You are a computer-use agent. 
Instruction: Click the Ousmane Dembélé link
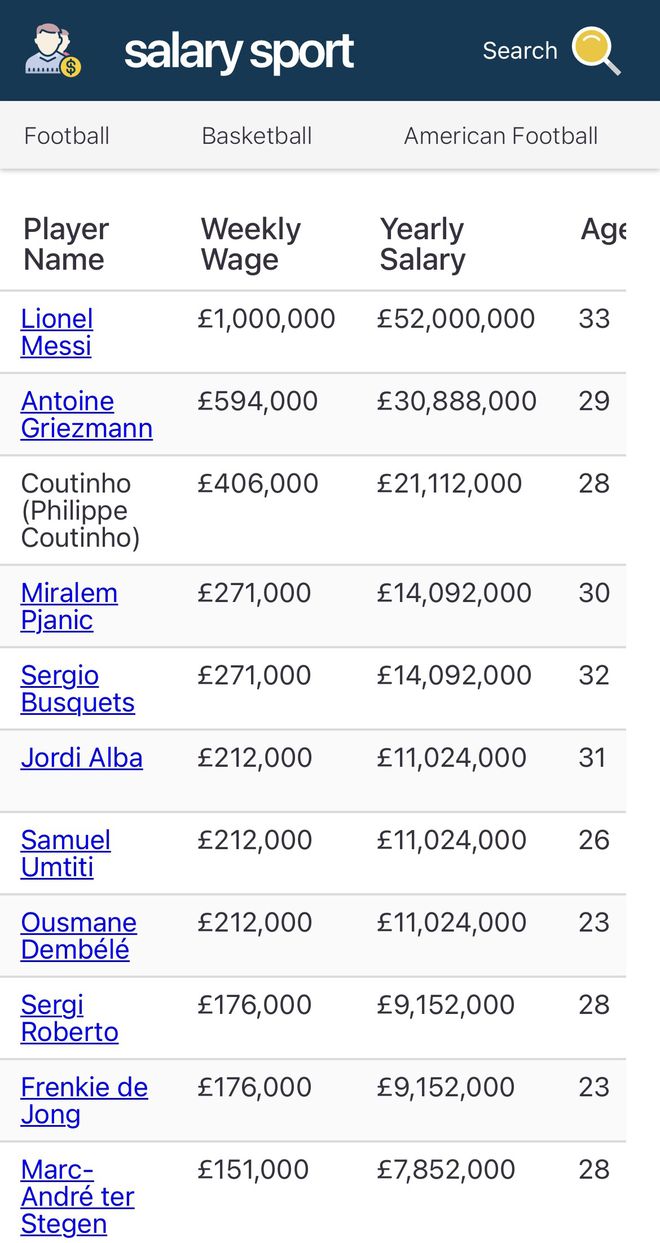point(79,936)
